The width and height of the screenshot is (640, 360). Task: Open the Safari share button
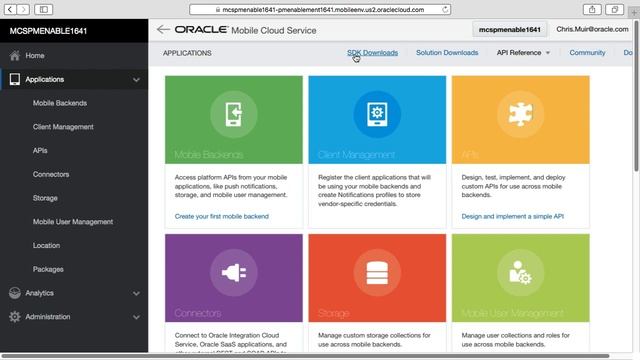pos(592,9)
